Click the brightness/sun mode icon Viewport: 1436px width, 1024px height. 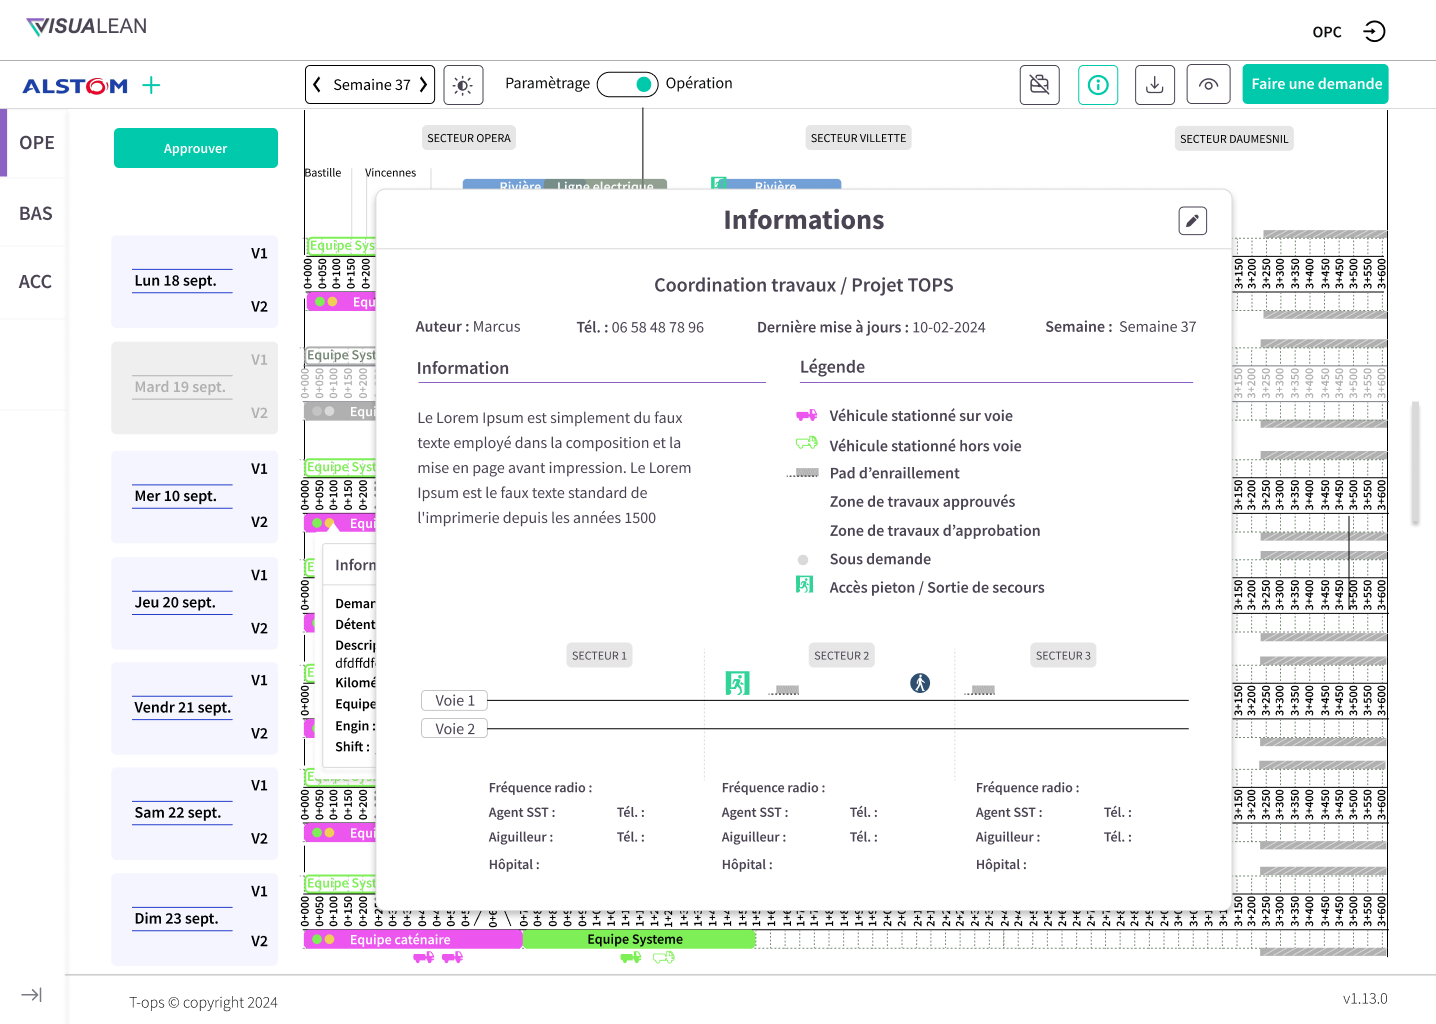[x=463, y=85]
